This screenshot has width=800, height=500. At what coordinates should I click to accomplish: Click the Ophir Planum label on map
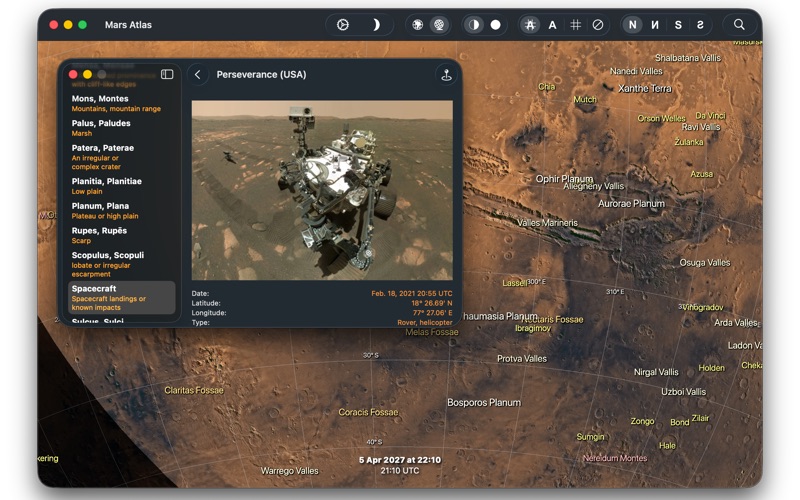[564, 179]
